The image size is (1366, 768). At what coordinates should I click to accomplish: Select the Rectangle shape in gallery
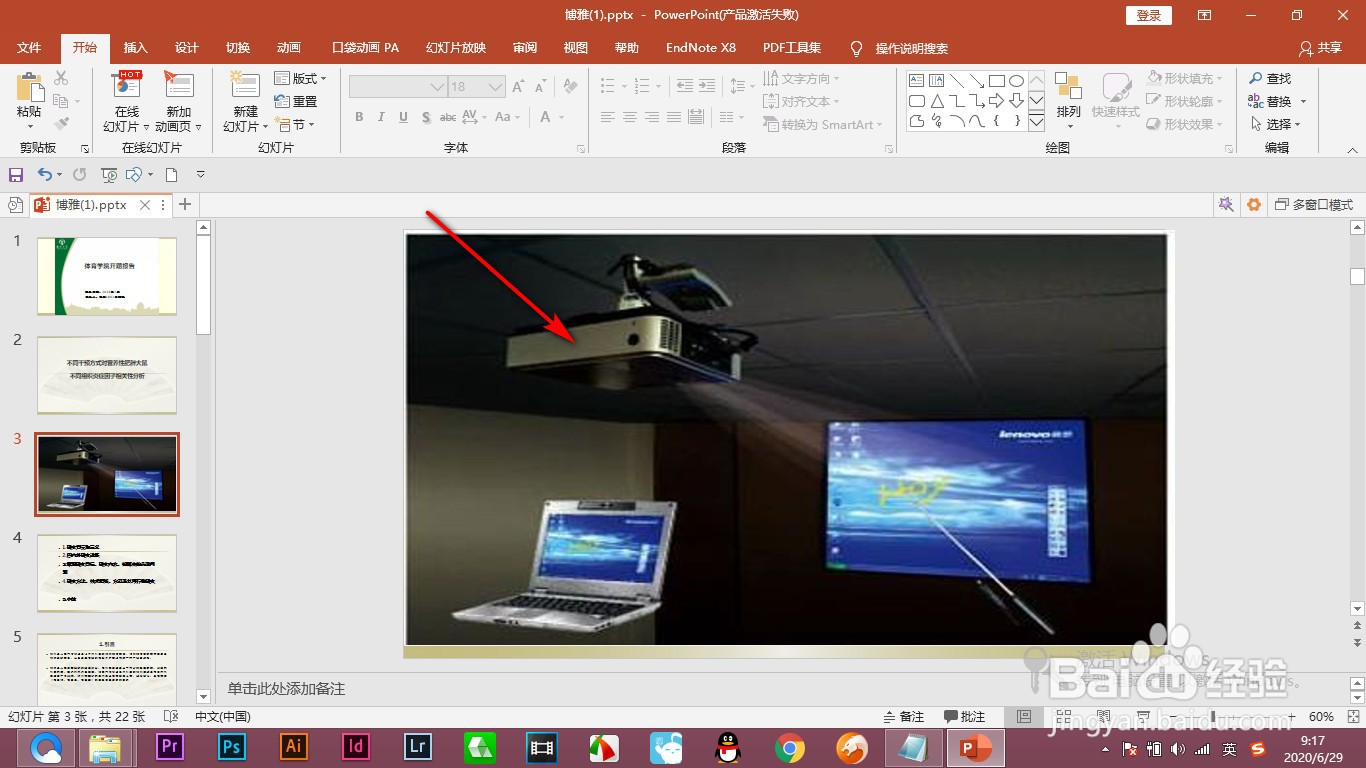997,81
